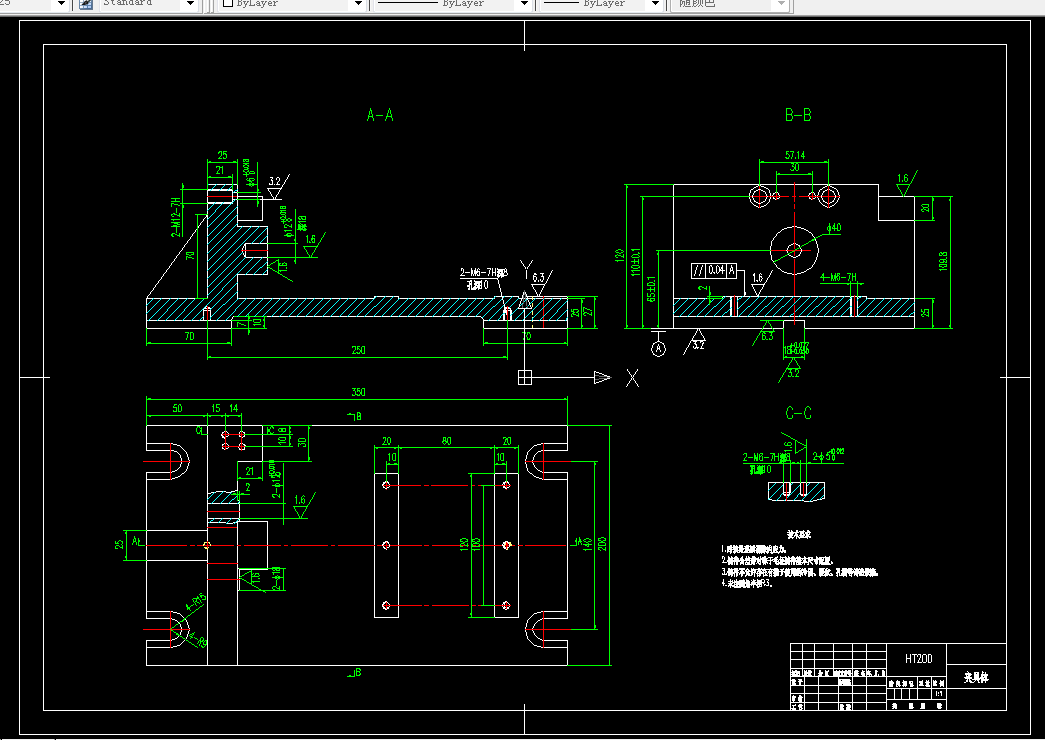Select the 4-M6-7H thread callout

838,277
